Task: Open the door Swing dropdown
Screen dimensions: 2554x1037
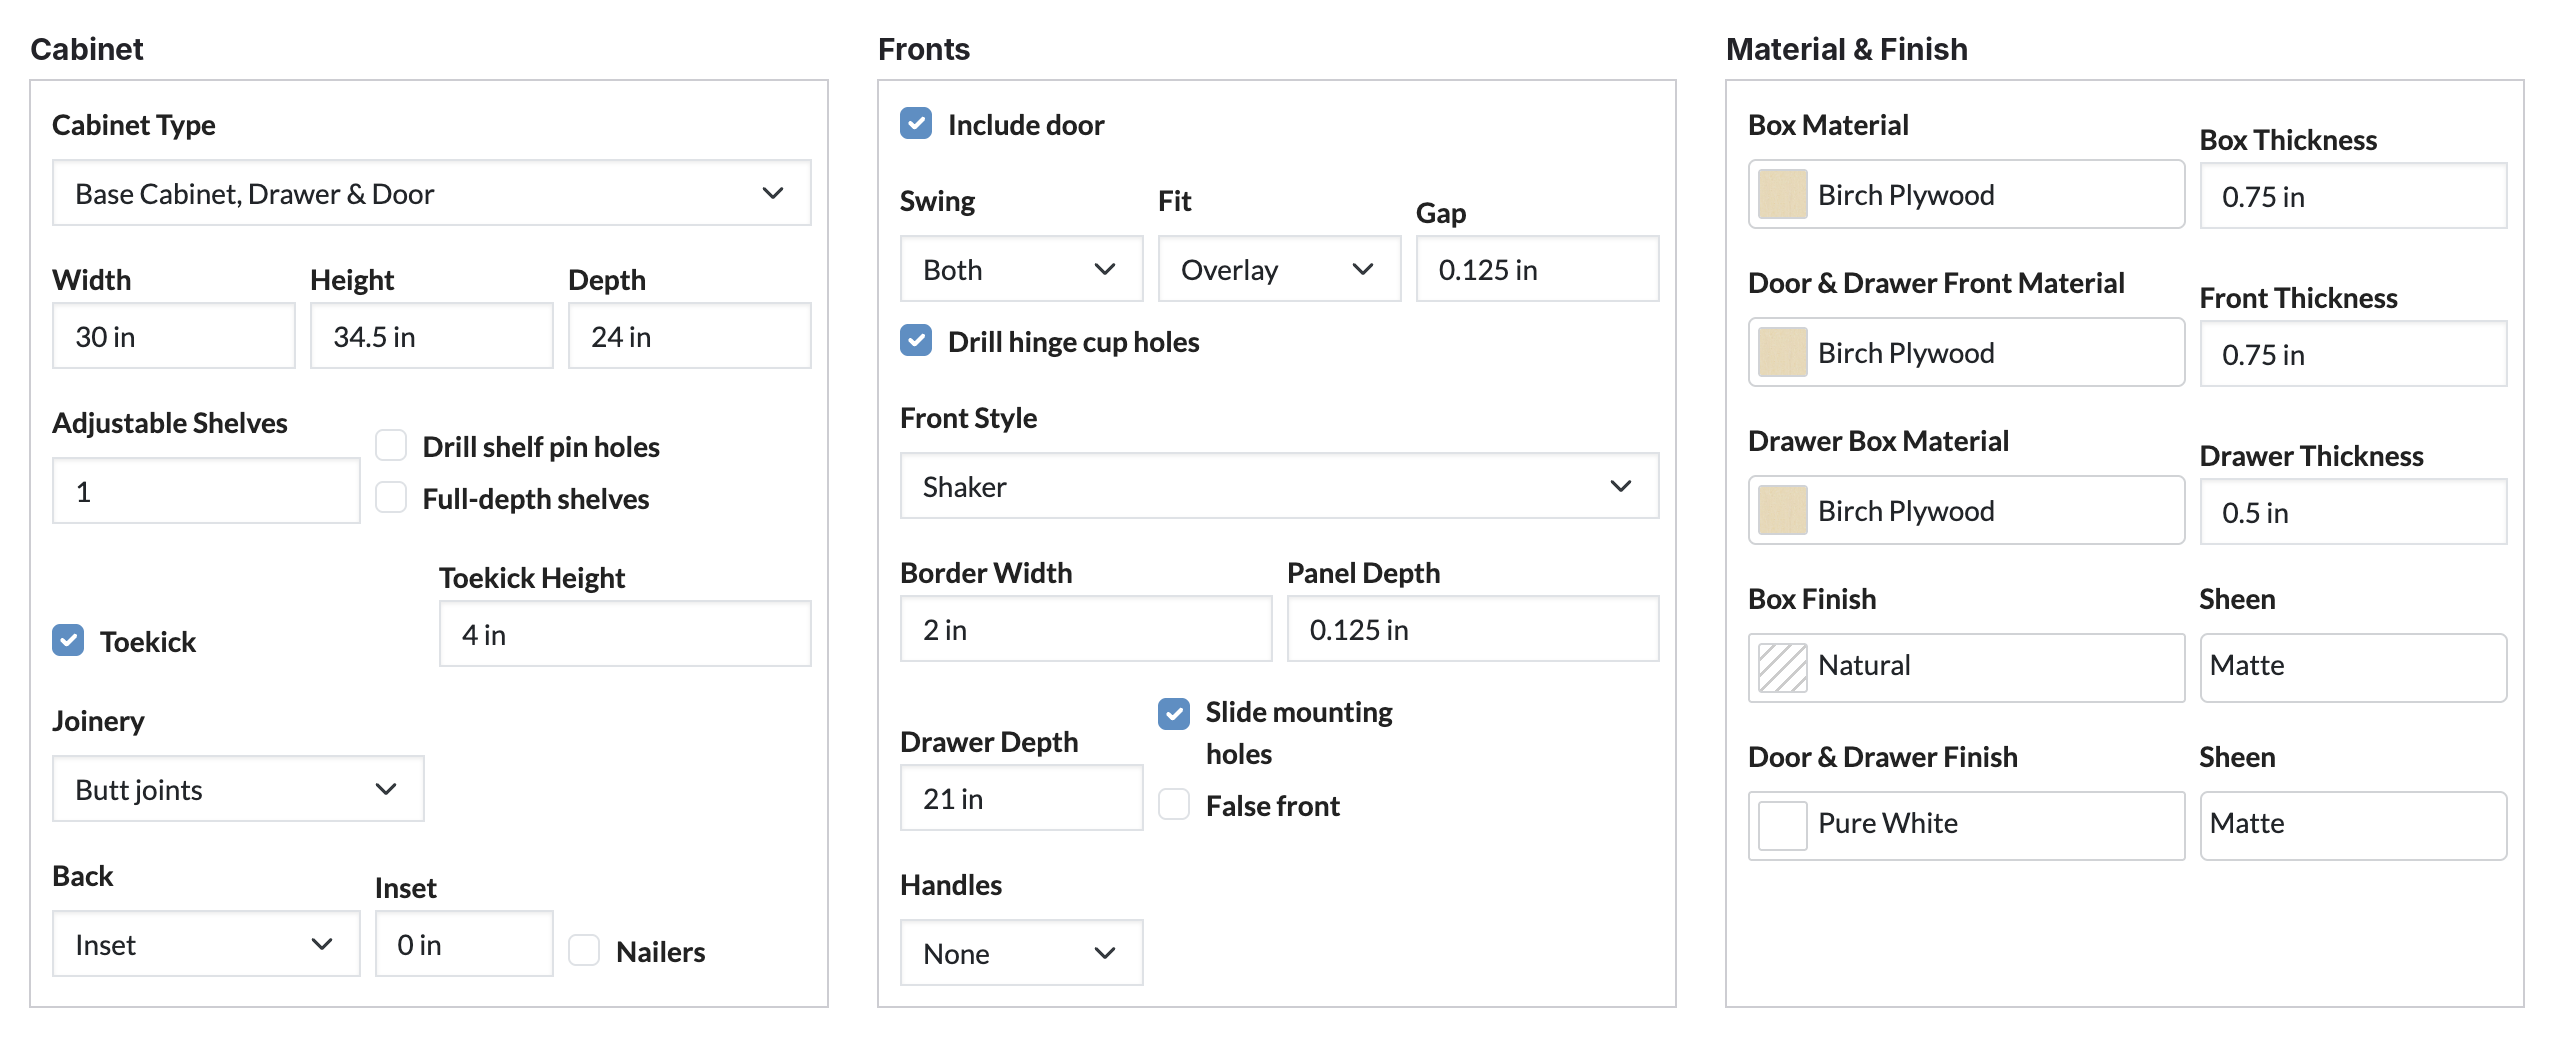Action: click(1021, 269)
